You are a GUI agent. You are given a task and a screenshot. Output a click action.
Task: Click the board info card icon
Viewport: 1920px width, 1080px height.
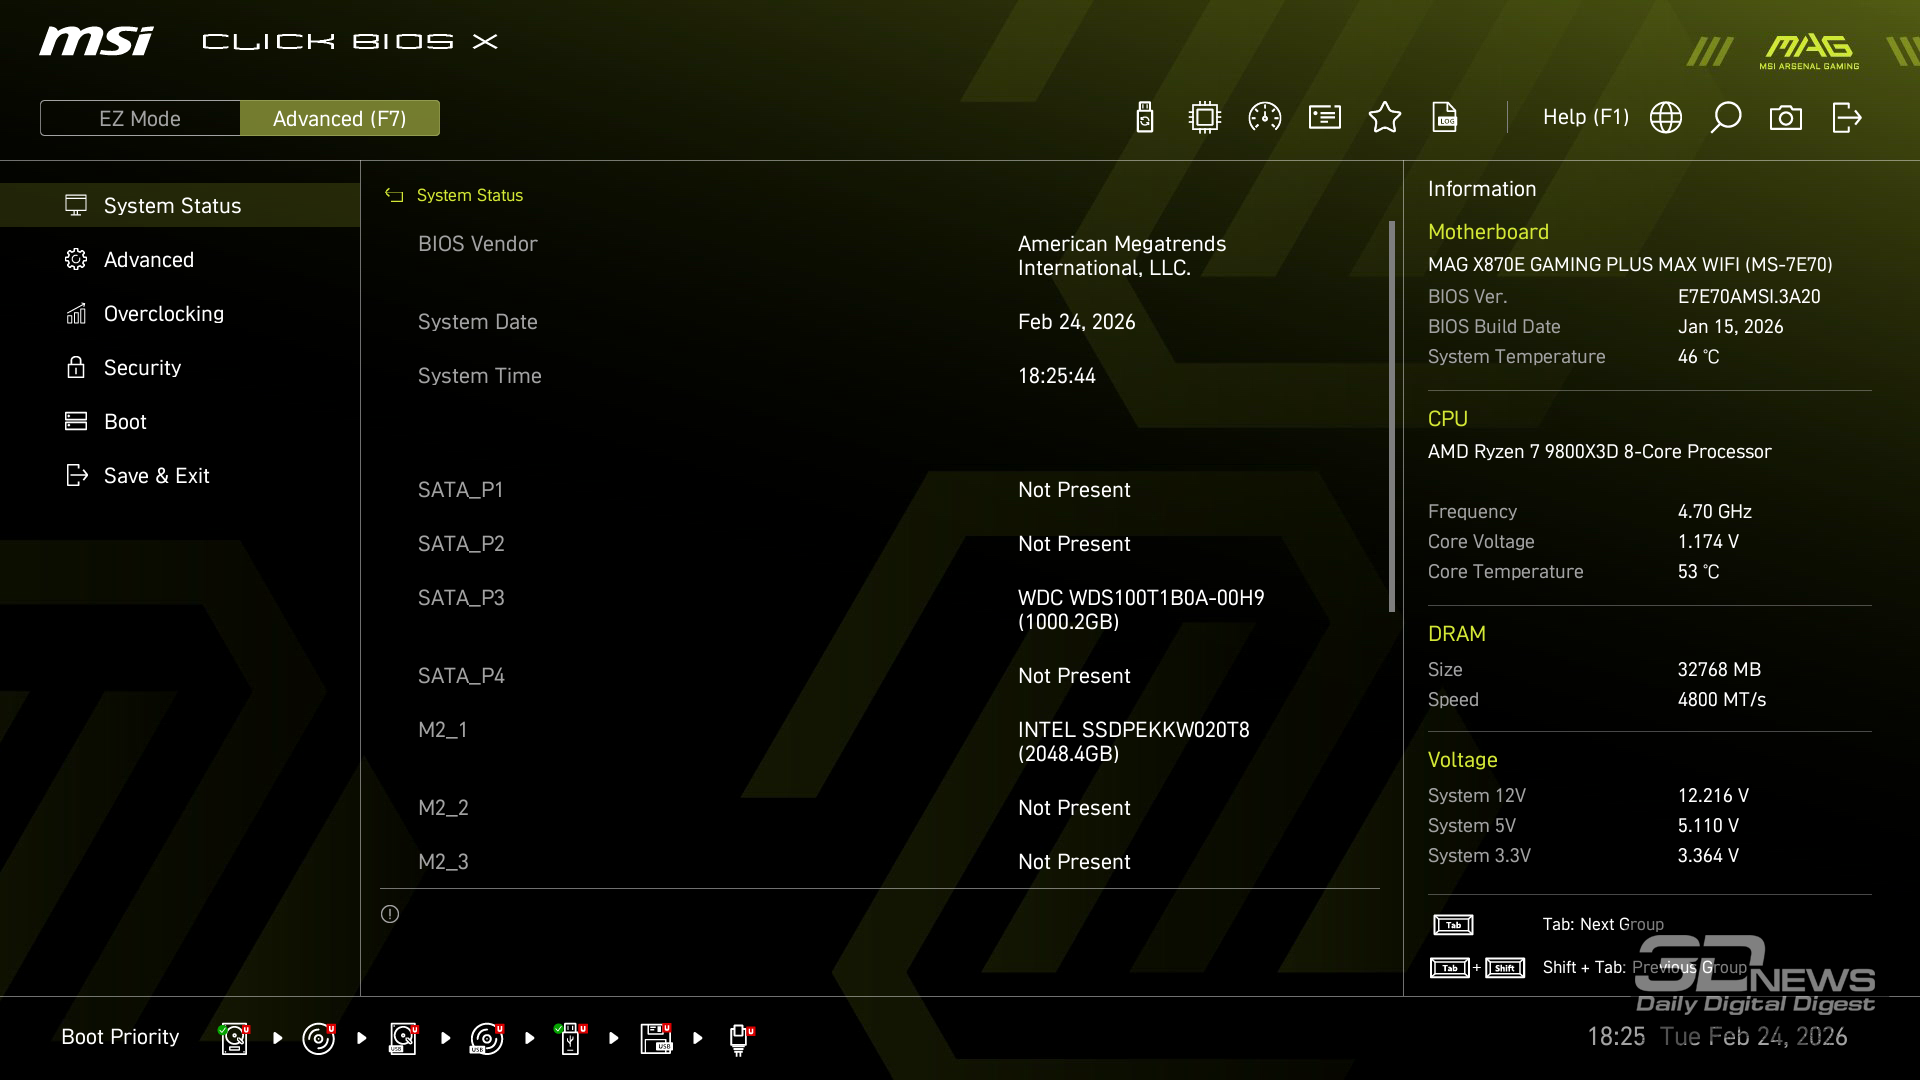(1325, 118)
